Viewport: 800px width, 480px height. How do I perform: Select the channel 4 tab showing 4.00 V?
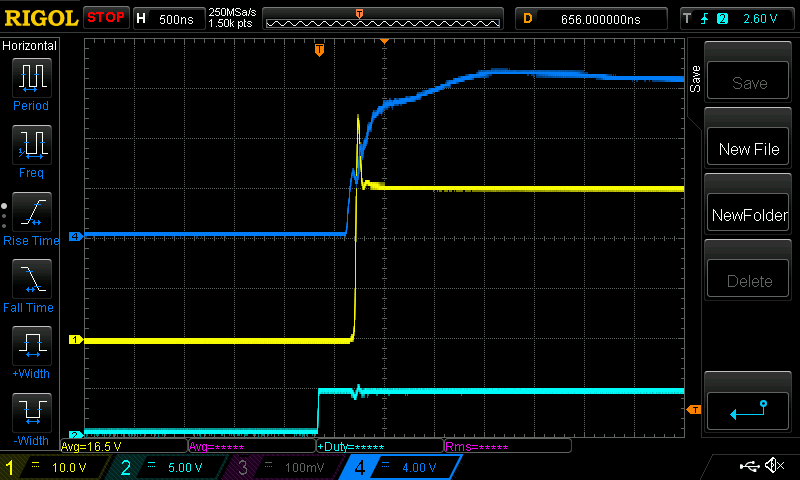397,467
